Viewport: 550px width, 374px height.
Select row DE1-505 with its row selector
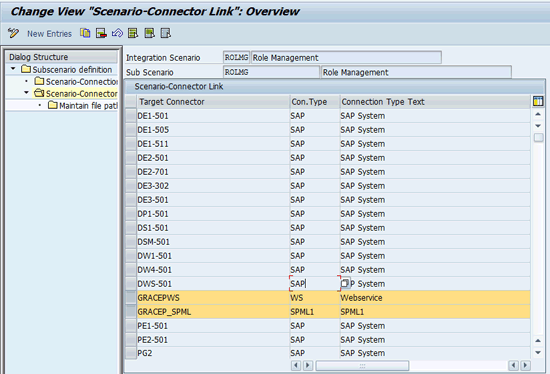[131, 129]
